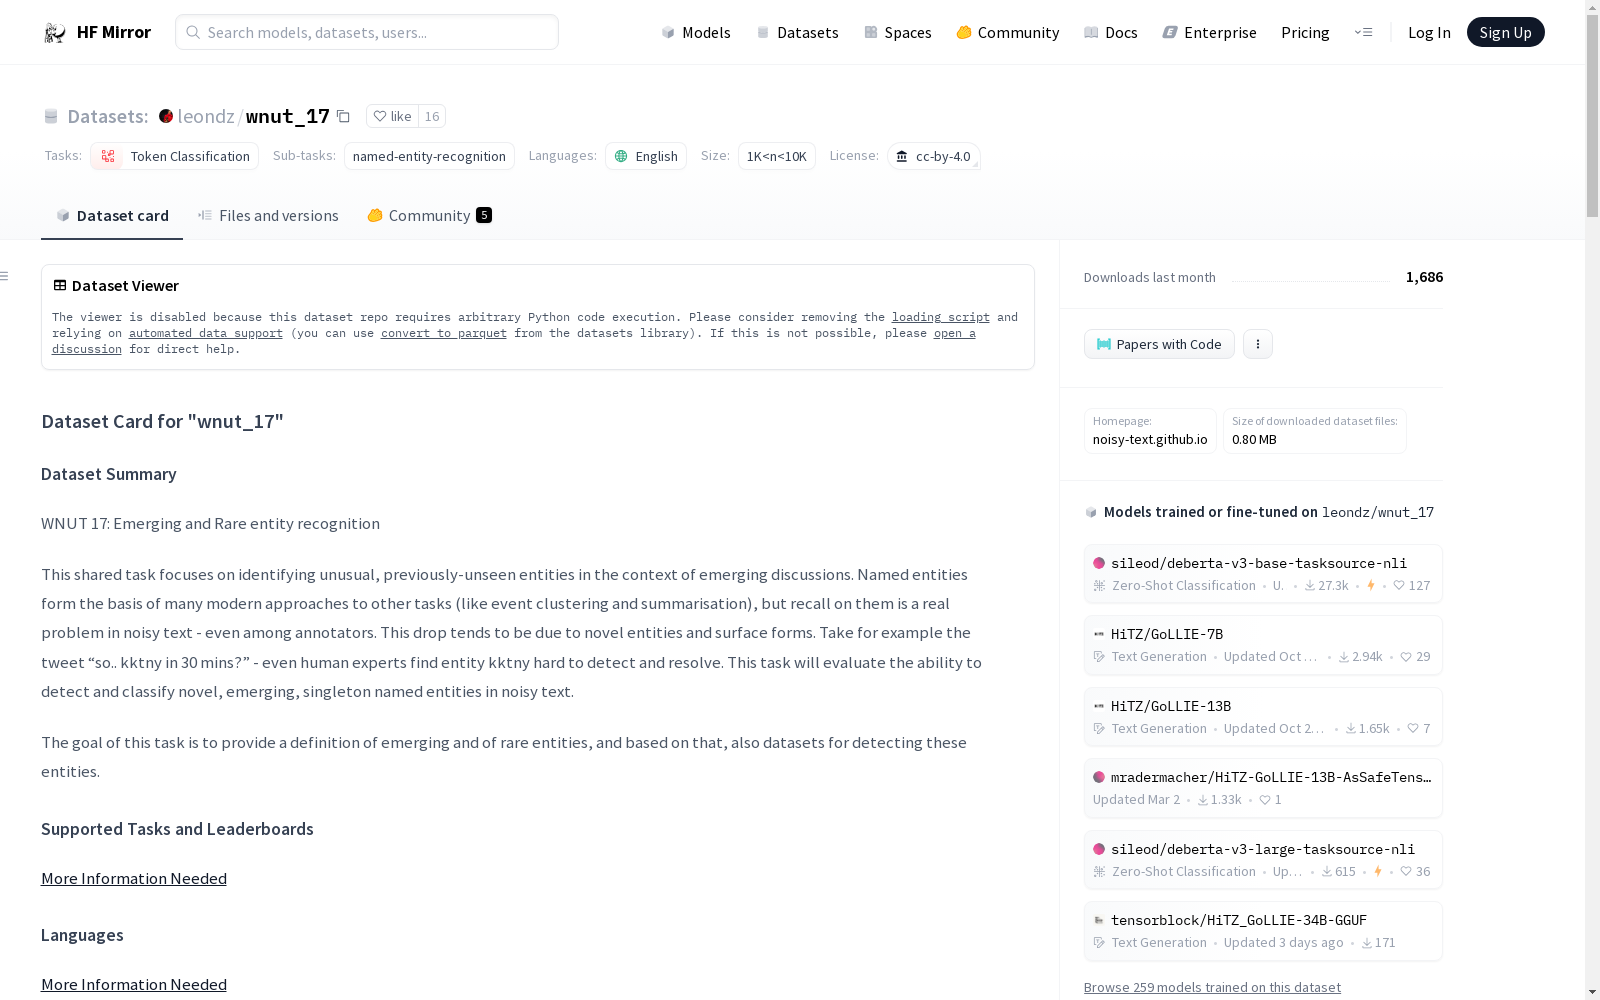Open the Docs menu item

[x=1111, y=32]
